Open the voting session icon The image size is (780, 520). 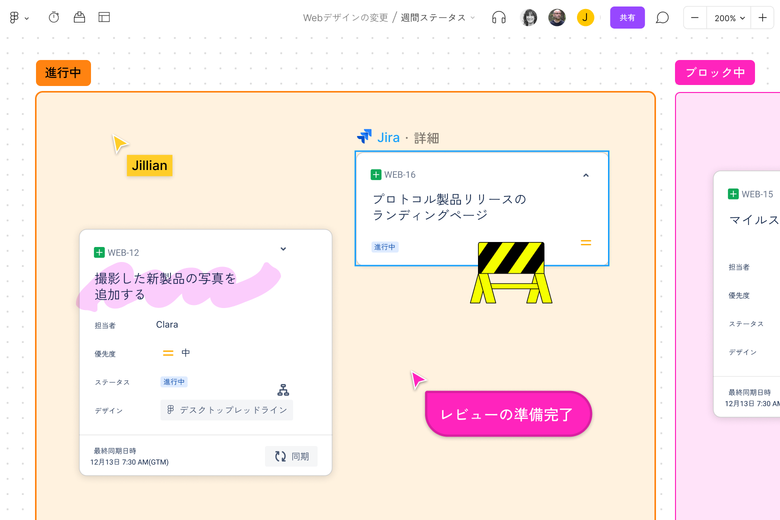[79, 17]
